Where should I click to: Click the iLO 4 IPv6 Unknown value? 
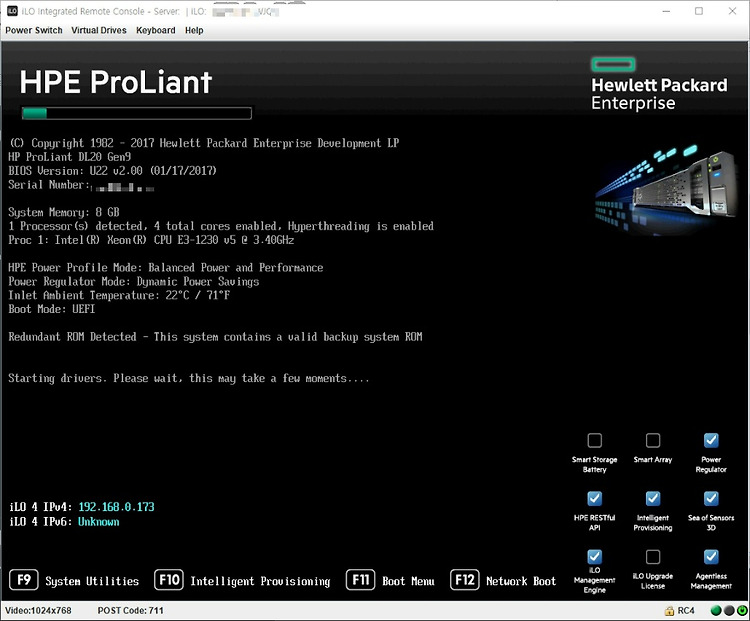pyautogui.click(x=99, y=522)
